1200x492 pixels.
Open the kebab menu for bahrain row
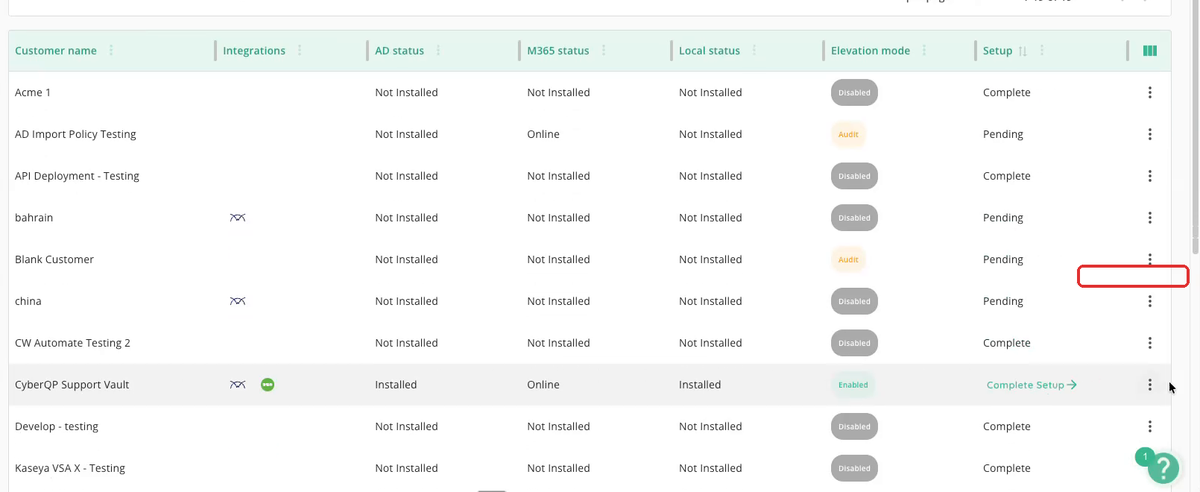[1150, 217]
